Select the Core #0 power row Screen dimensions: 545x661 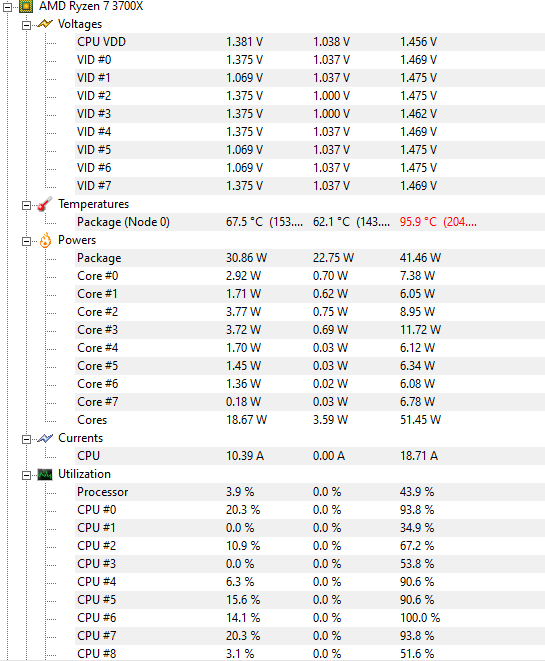309,276
